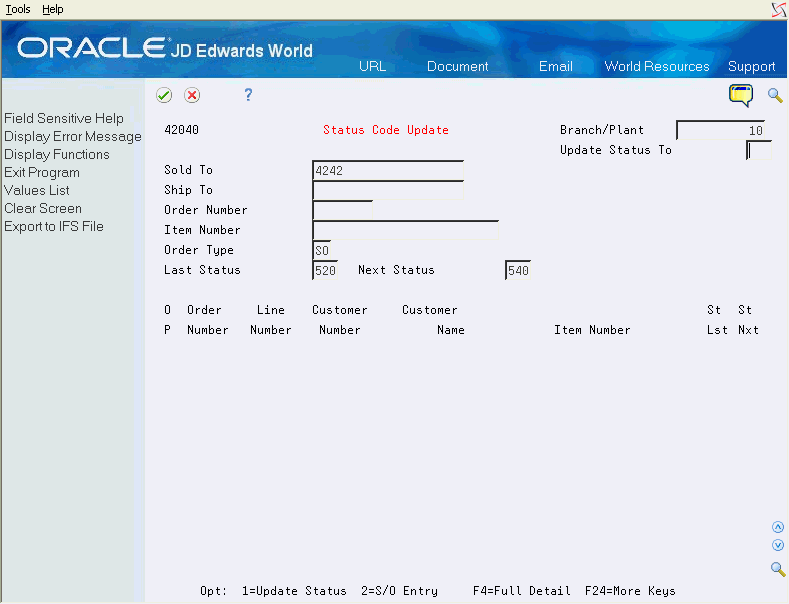Viewport: 789px width, 604px height.
Task: Click the 1=Update Status option text
Action: 294,591
